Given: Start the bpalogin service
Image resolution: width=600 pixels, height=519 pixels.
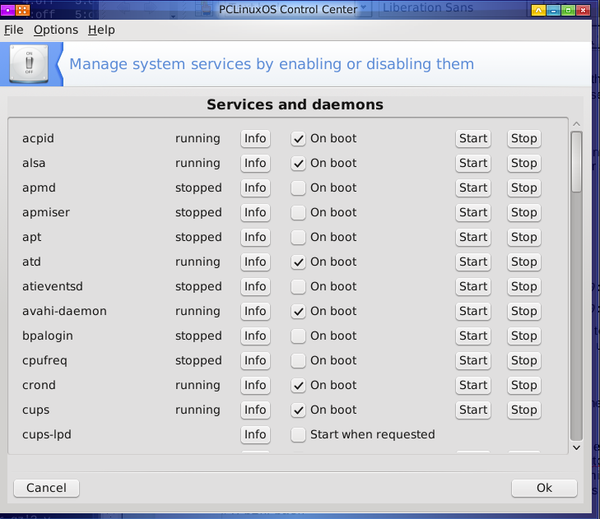Looking at the screenshot, I should click(473, 336).
